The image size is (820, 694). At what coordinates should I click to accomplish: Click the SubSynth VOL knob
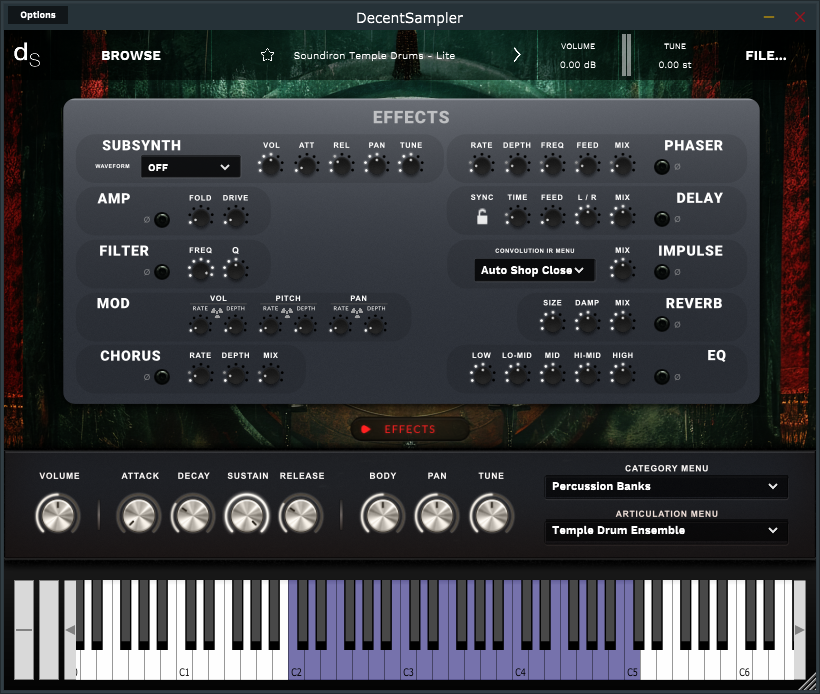[271, 166]
